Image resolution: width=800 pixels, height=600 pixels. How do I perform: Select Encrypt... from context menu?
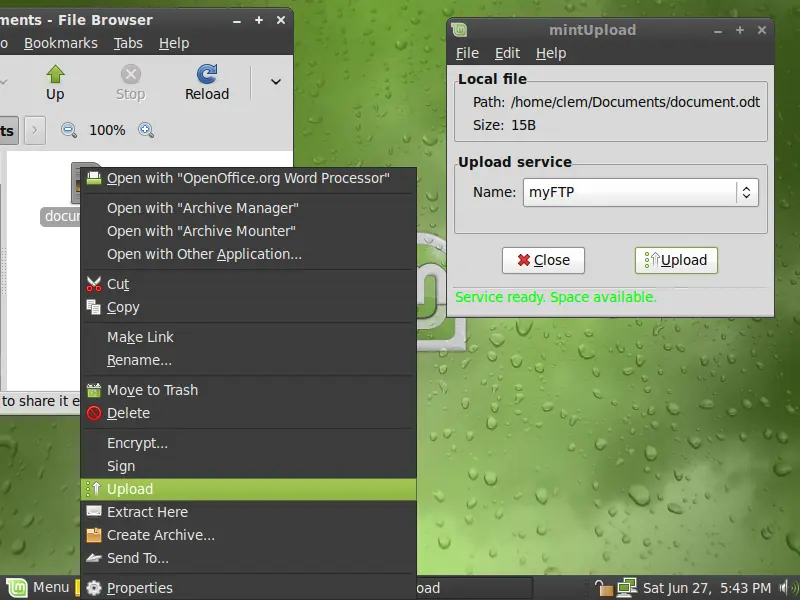tap(248, 443)
